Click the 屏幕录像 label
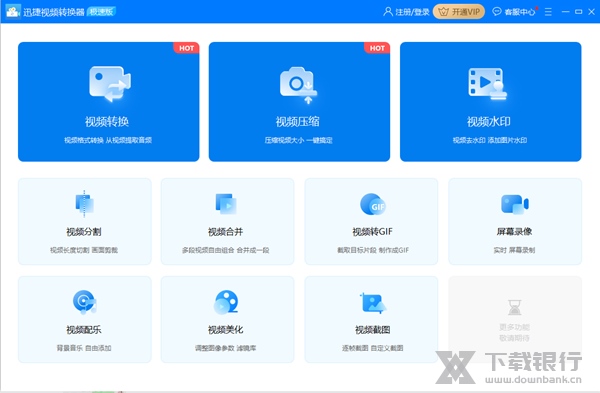 [514, 232]
